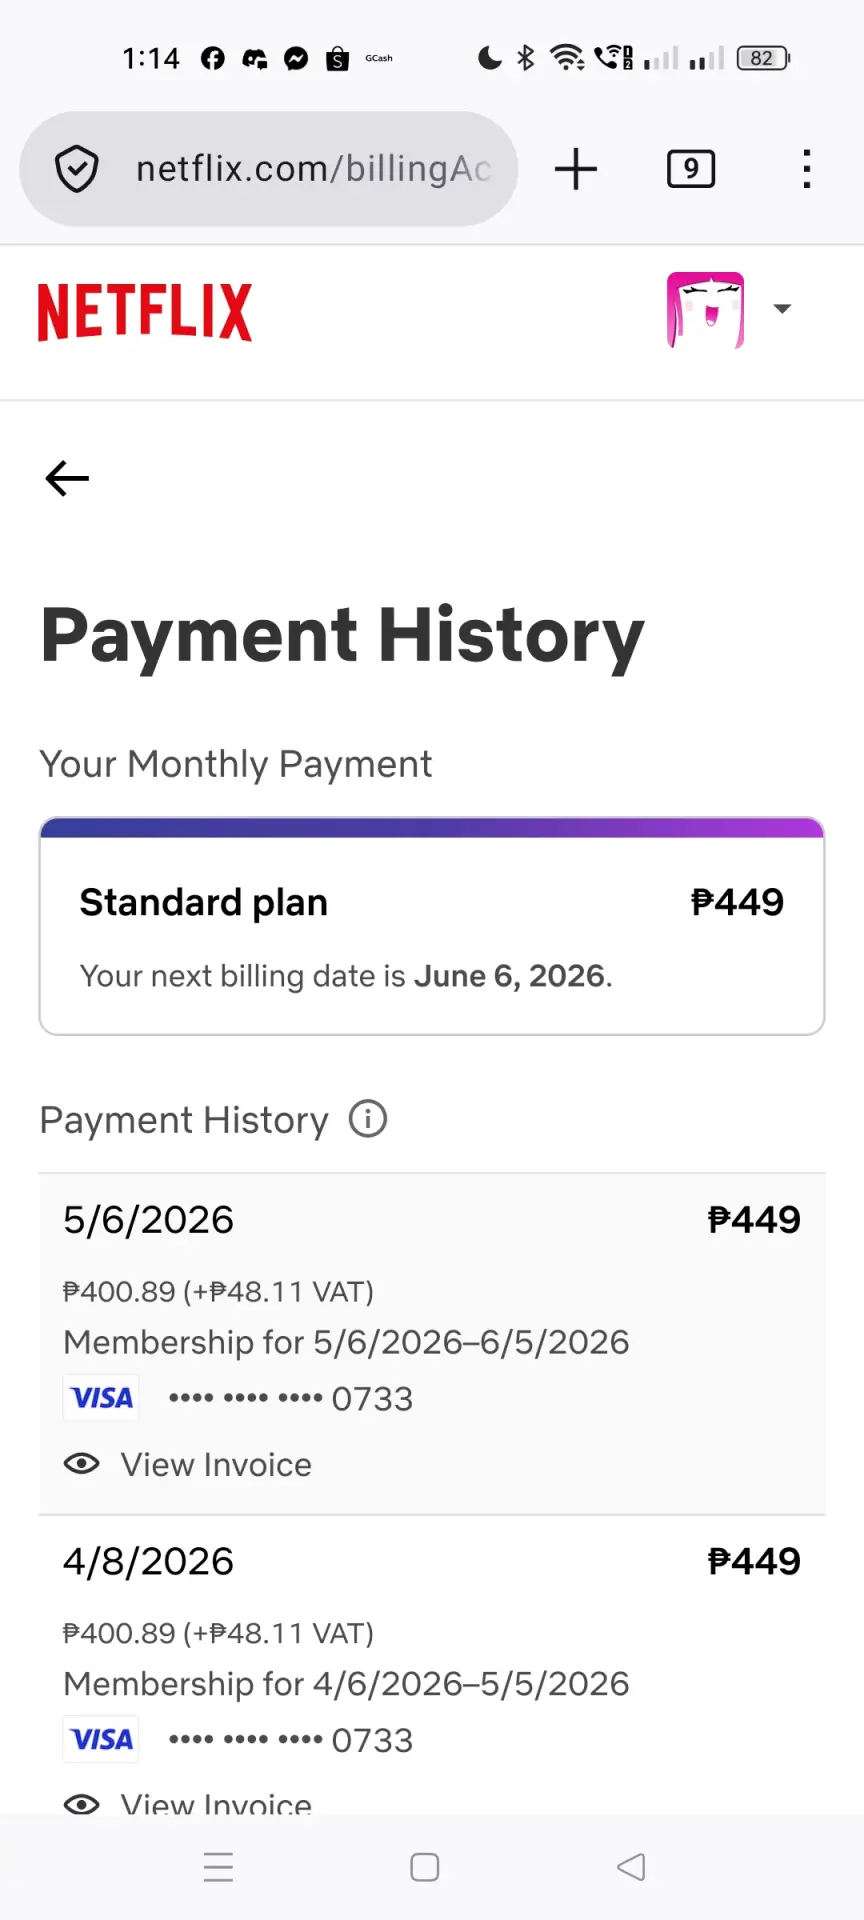Click the eye icon for 4/8/2026 invoice
Screen dimensions: 864x1920
click(x=82, y=1804)
